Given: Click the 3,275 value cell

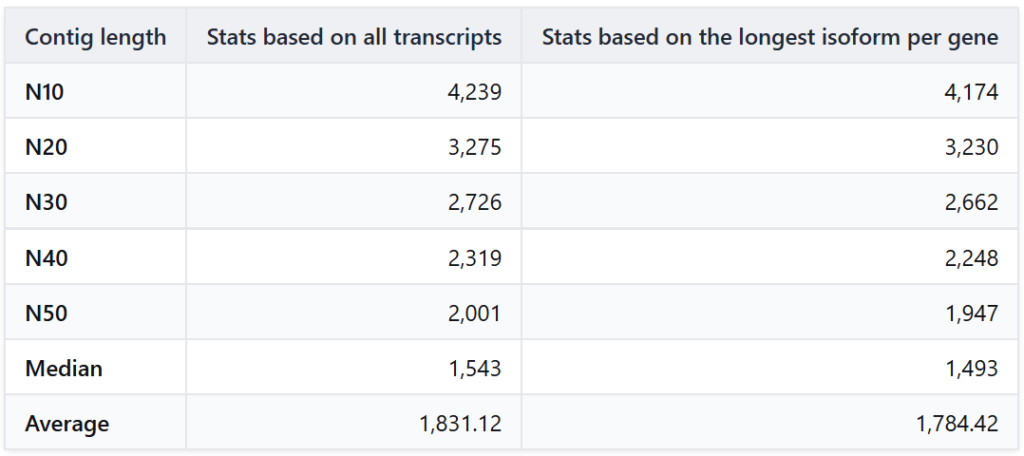Looking at the screenshot, I should click(474, 147).
